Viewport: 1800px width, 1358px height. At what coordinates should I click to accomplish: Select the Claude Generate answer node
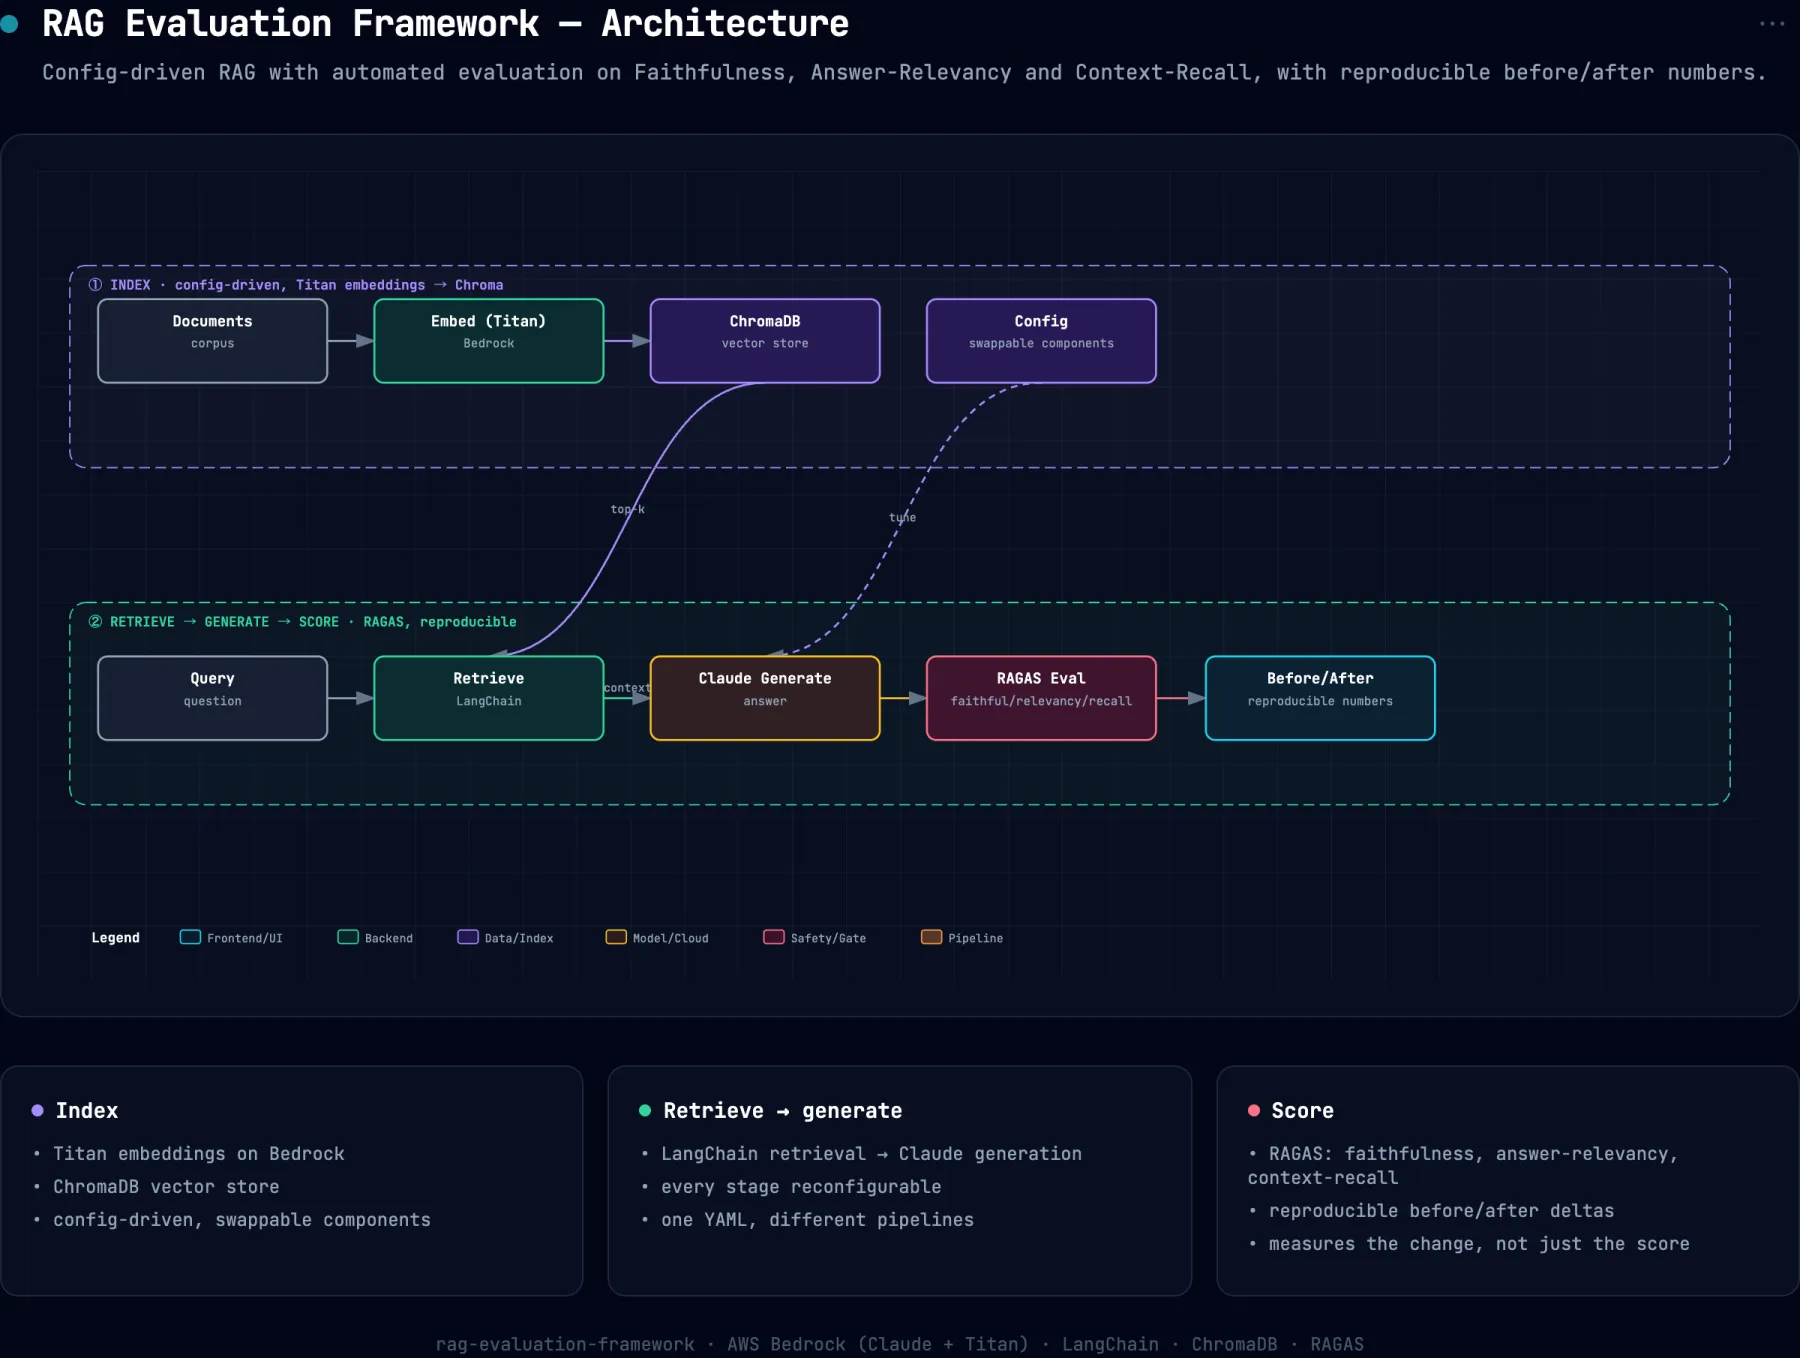click(x=765, y=698)
